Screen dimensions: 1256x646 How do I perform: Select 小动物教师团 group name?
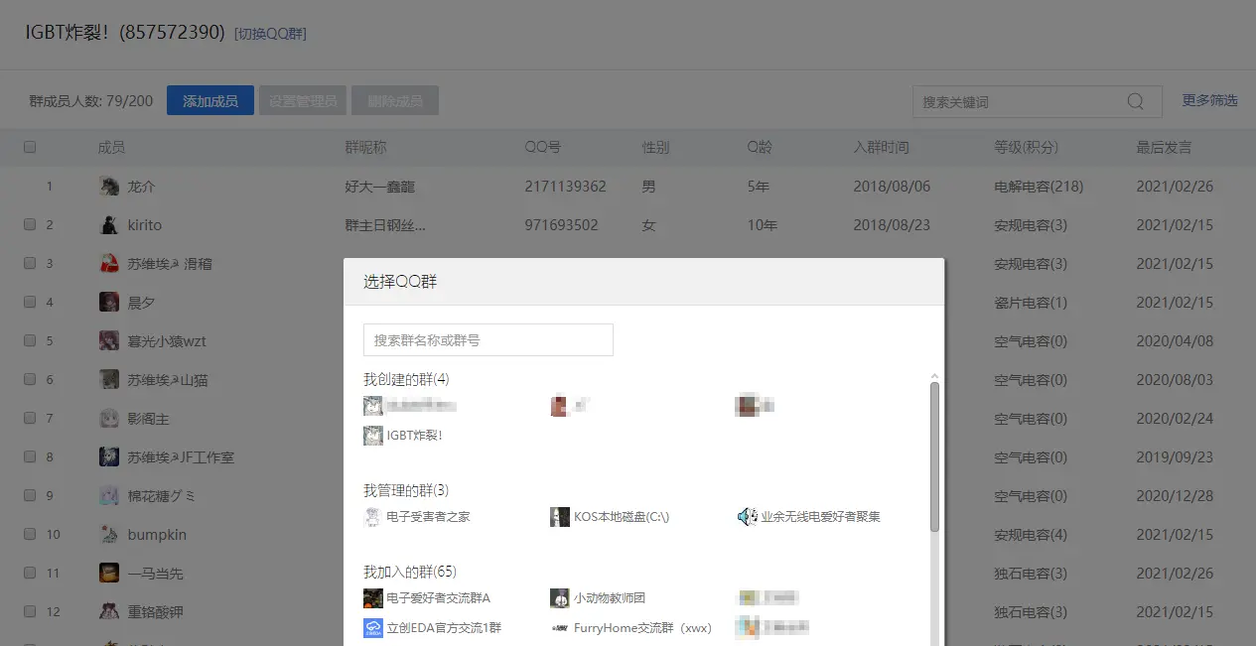(x=610, y=598)
